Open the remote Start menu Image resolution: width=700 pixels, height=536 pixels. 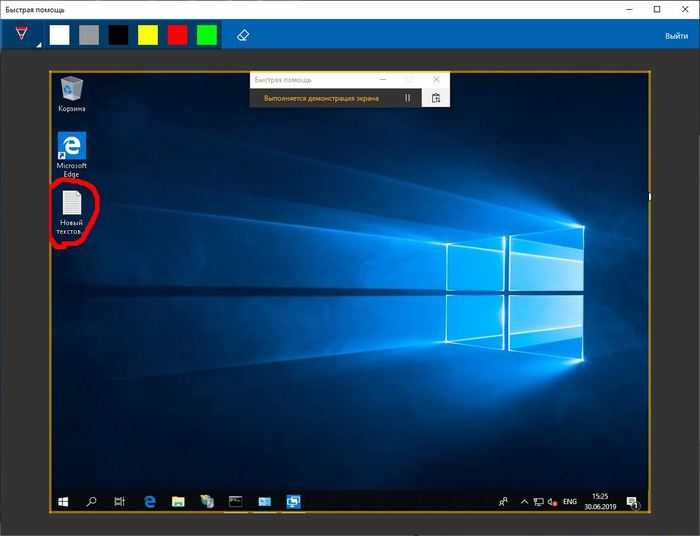click(63, 502)
